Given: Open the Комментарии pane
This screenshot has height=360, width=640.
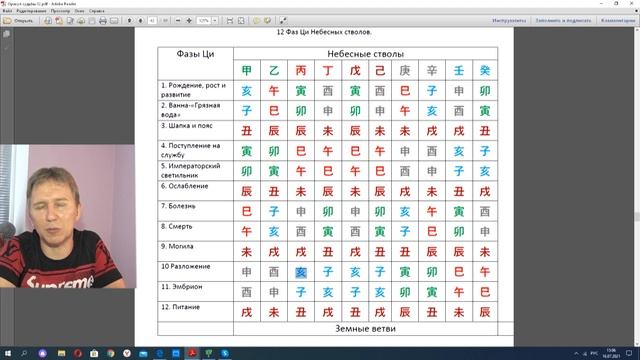Looking at the screenshot, I should pyautogui.click(x=618, y=20).
